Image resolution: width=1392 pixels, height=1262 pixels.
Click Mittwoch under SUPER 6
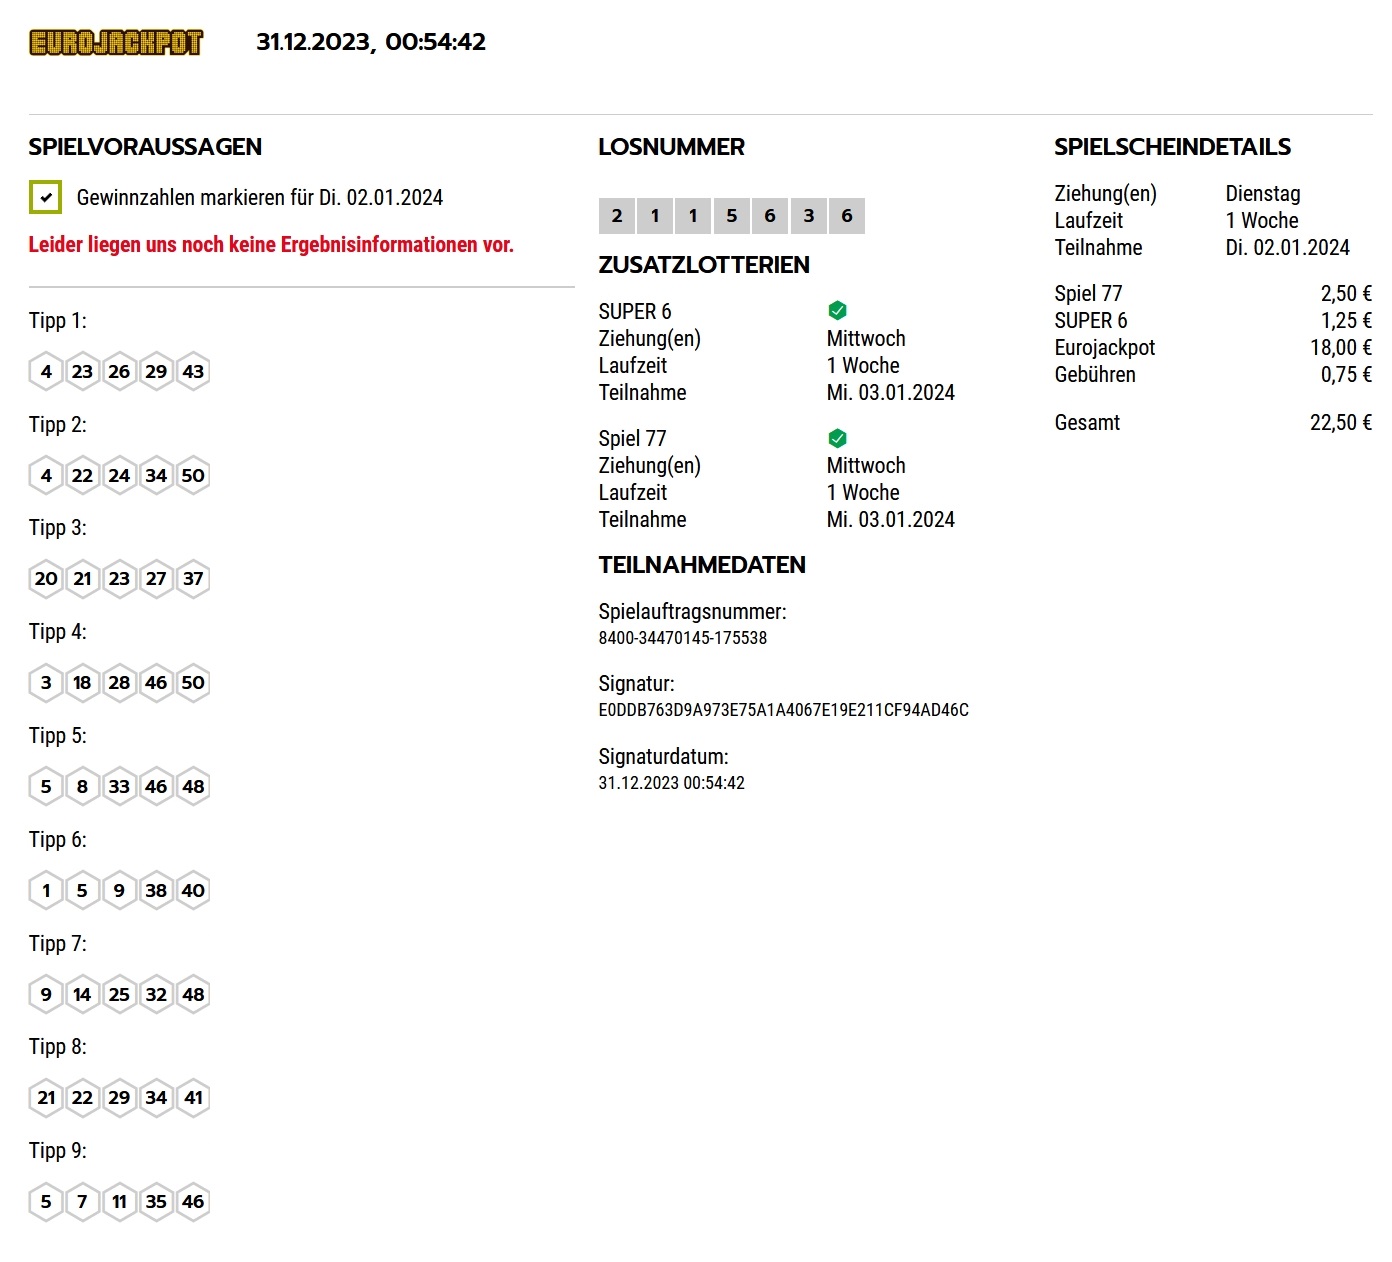tap(866, 339)
